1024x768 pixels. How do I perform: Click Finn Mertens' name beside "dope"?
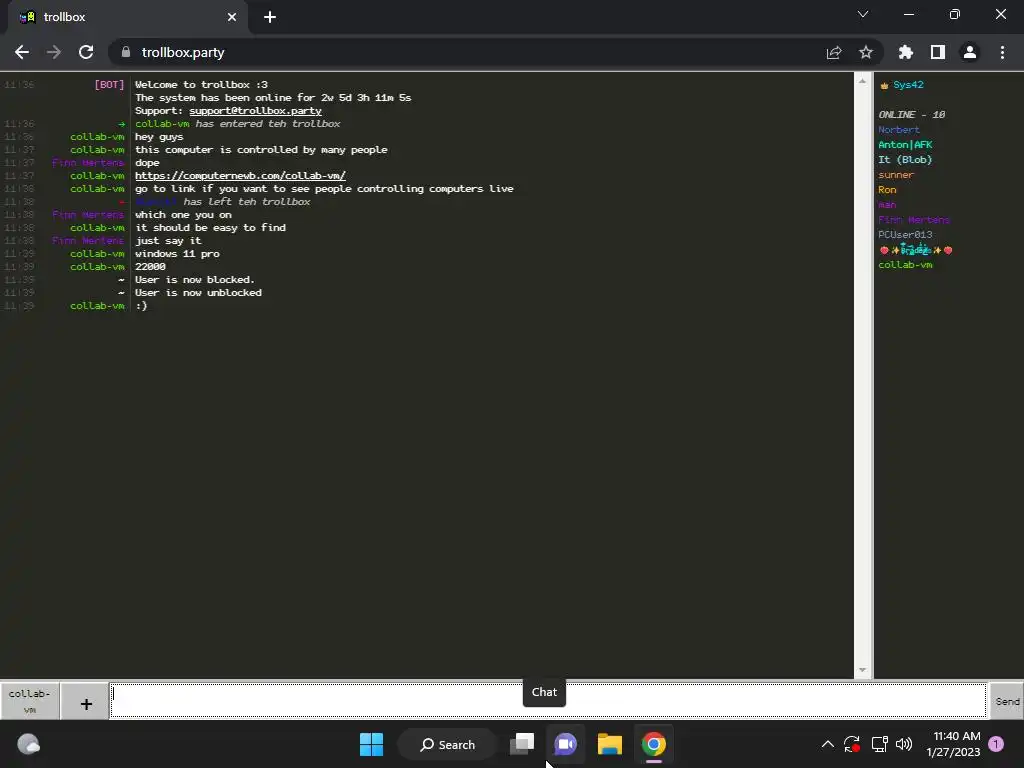[88, 163]
